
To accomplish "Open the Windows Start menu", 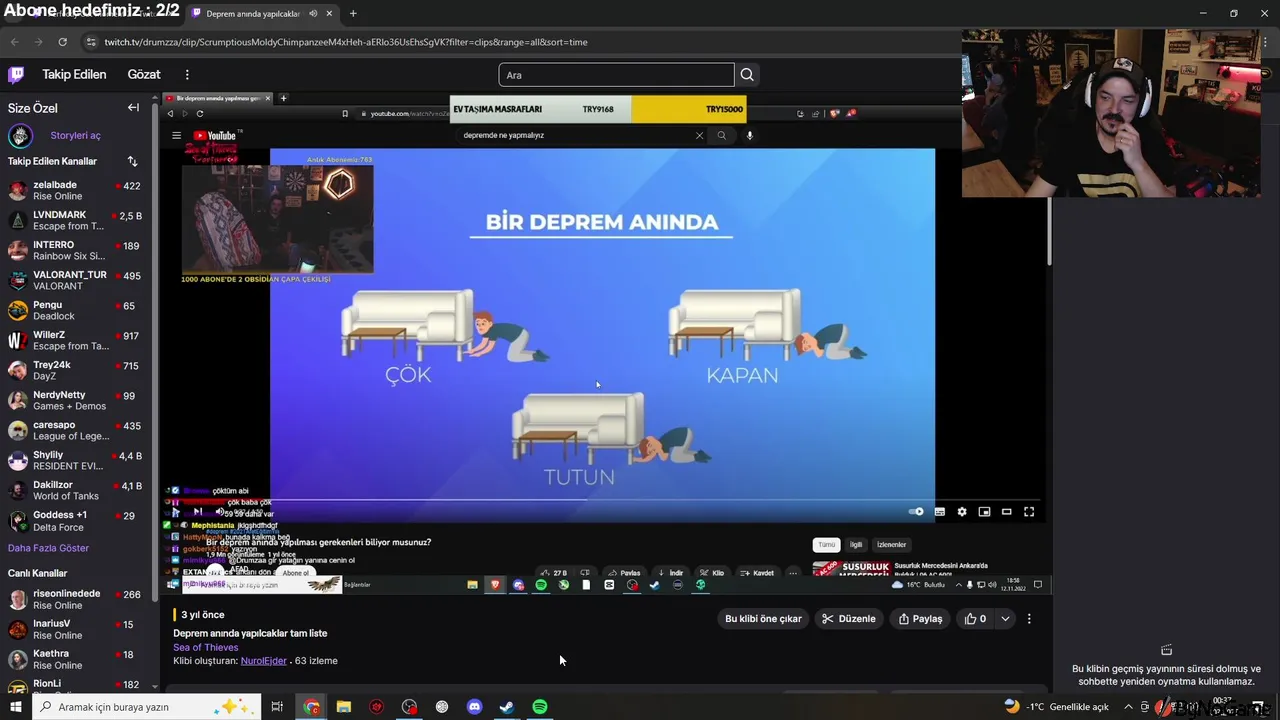I will tap(15, 707).
